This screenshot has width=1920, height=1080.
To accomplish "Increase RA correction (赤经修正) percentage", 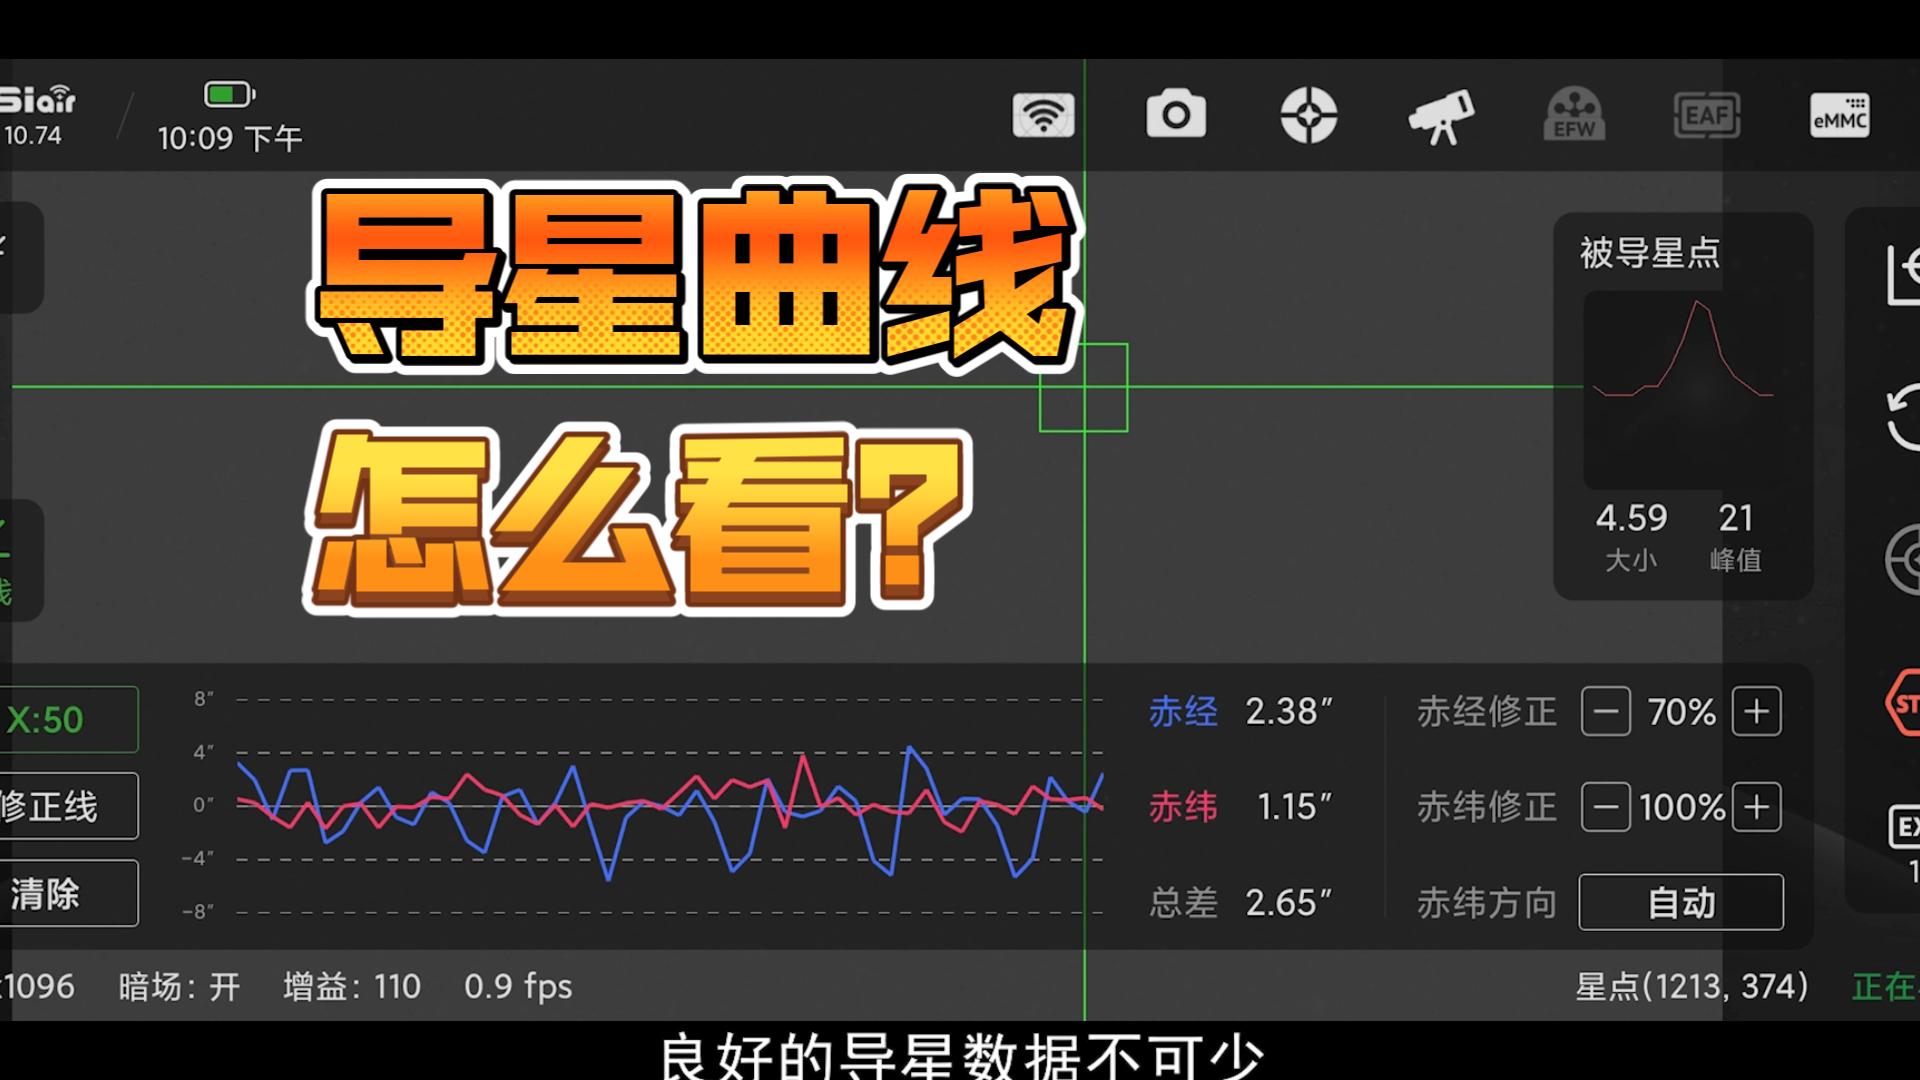I will click(x=1757, y=712).
